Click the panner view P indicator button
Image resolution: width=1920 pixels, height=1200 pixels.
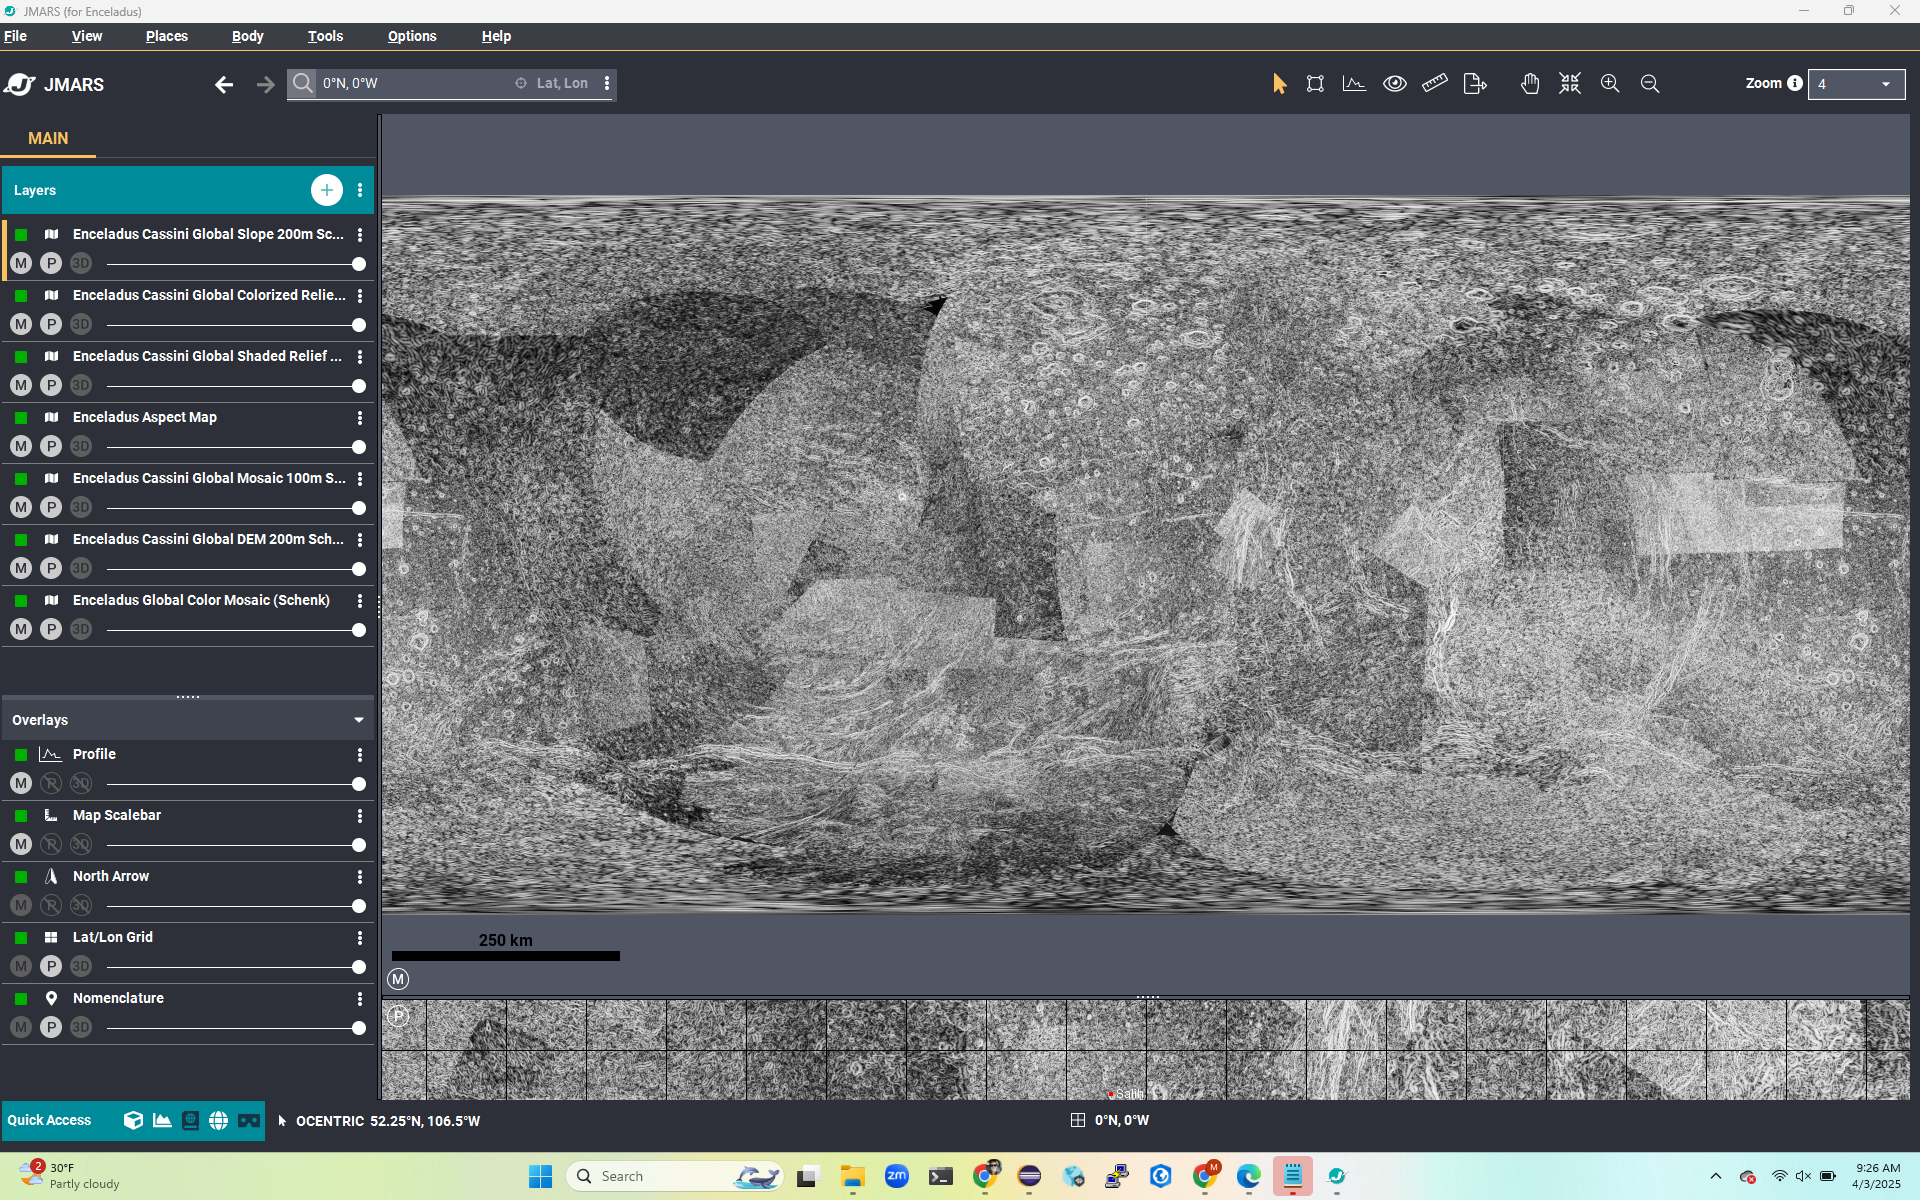tap(398, 1016)
